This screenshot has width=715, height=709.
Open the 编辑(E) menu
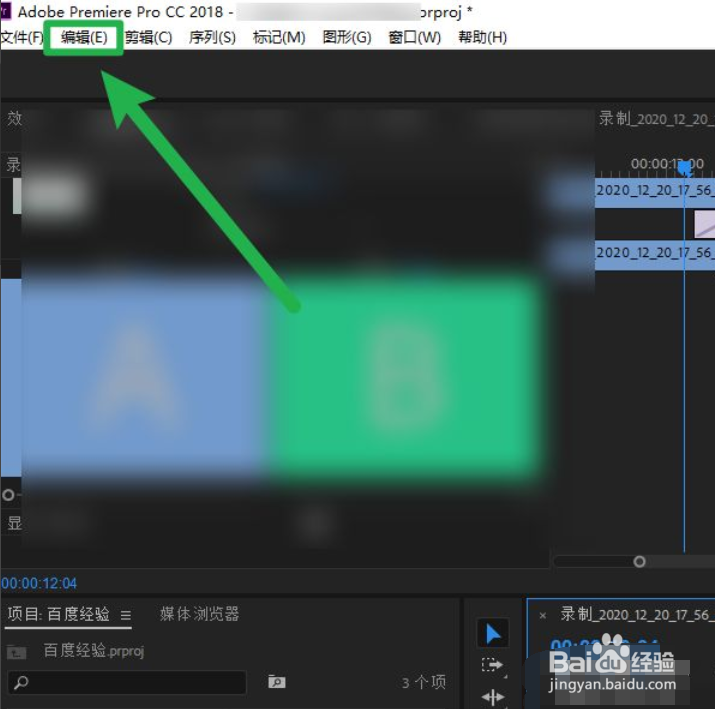(x=84, y=37)
